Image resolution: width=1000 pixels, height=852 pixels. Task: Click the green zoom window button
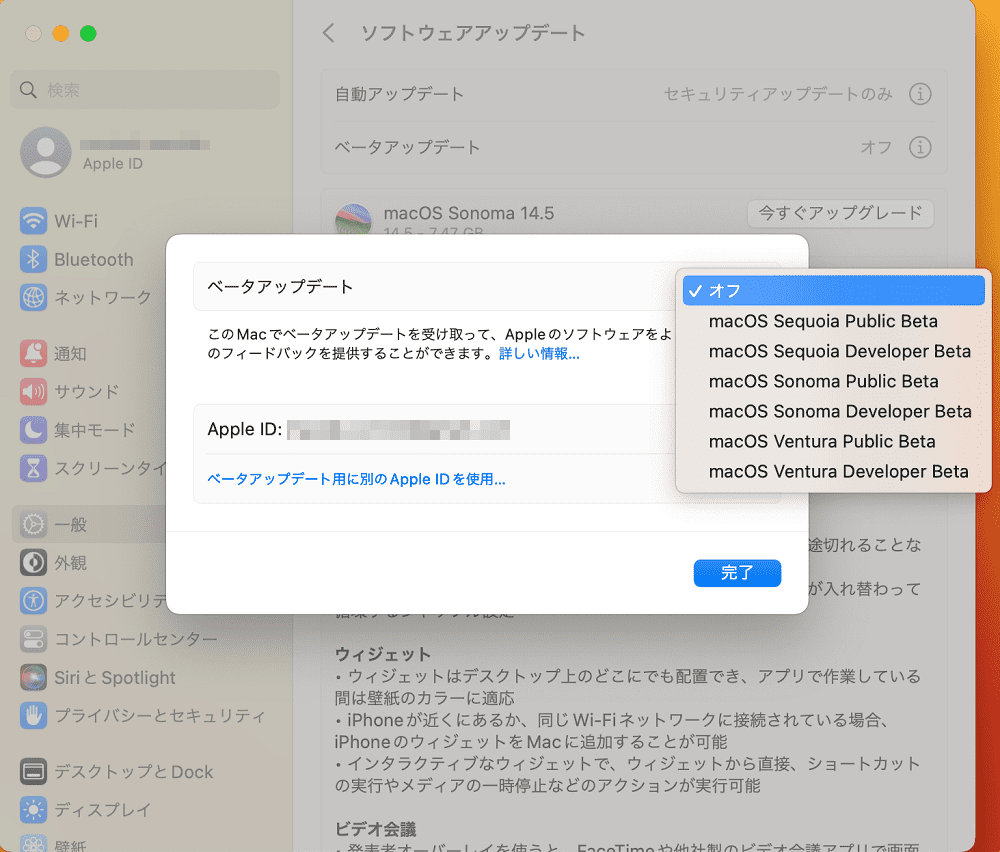tap(88, 33)
